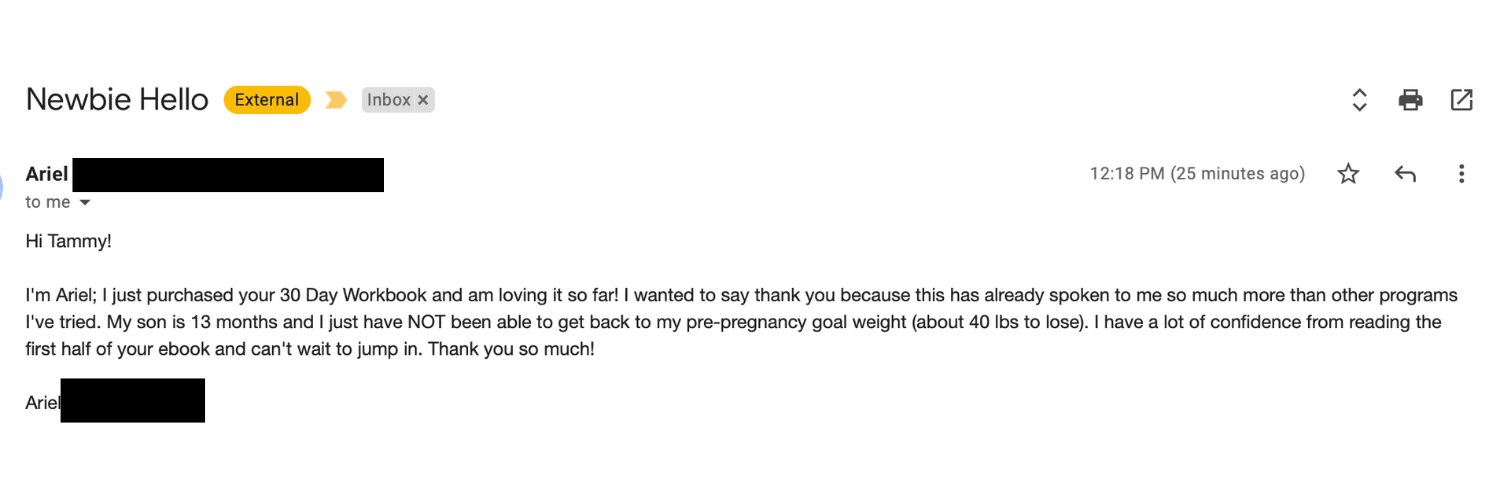This screenshot has height=500, width=1500.
Task: Click the sender avatar at the left edge
Action: [x=4, y=184]
